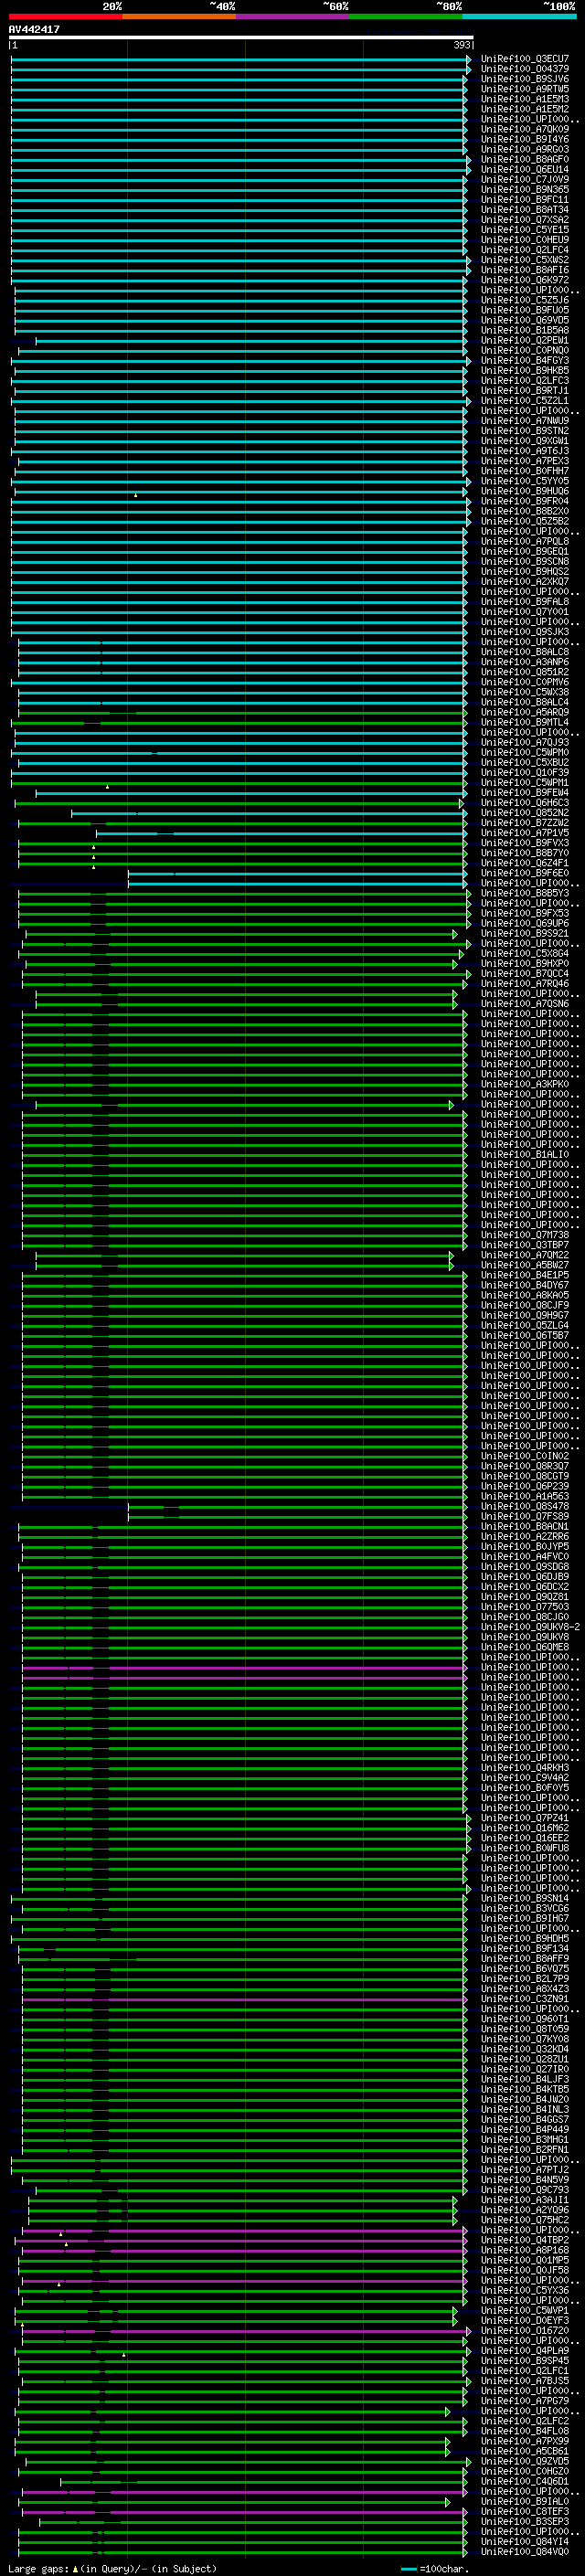Choose the UniRef100_A9RG03 entry

[x=524, y=149]
